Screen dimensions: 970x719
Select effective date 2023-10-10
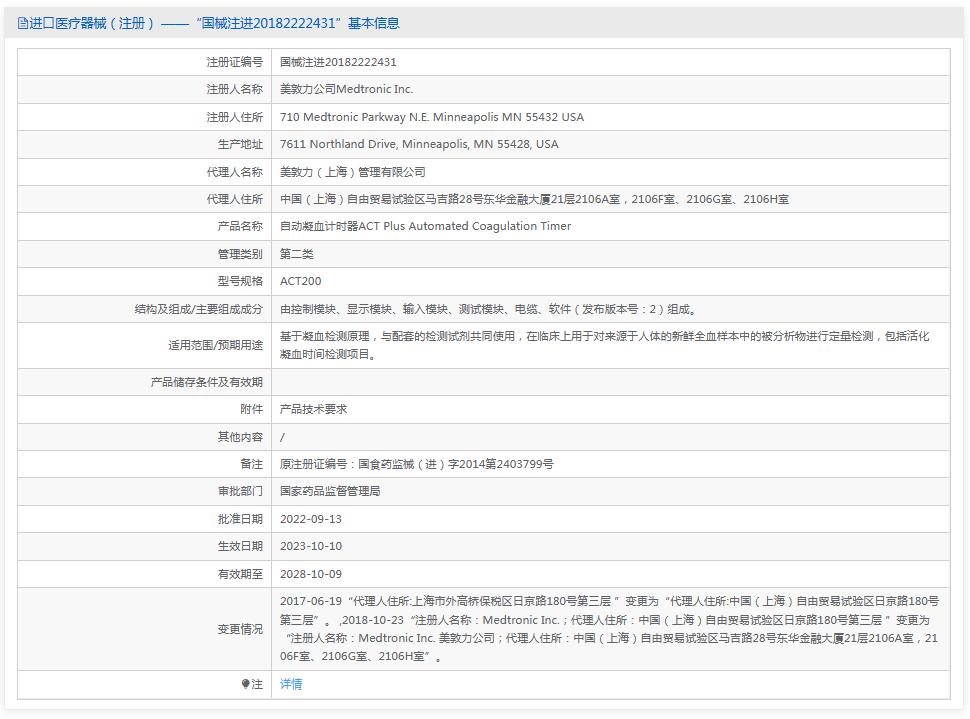tap(311, 546)
